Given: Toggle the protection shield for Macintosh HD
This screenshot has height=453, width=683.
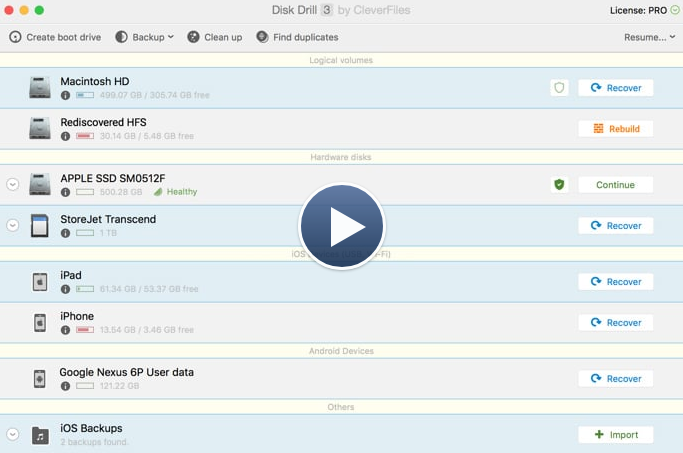Looking at the screenshot, I should [x=559, y=88].
